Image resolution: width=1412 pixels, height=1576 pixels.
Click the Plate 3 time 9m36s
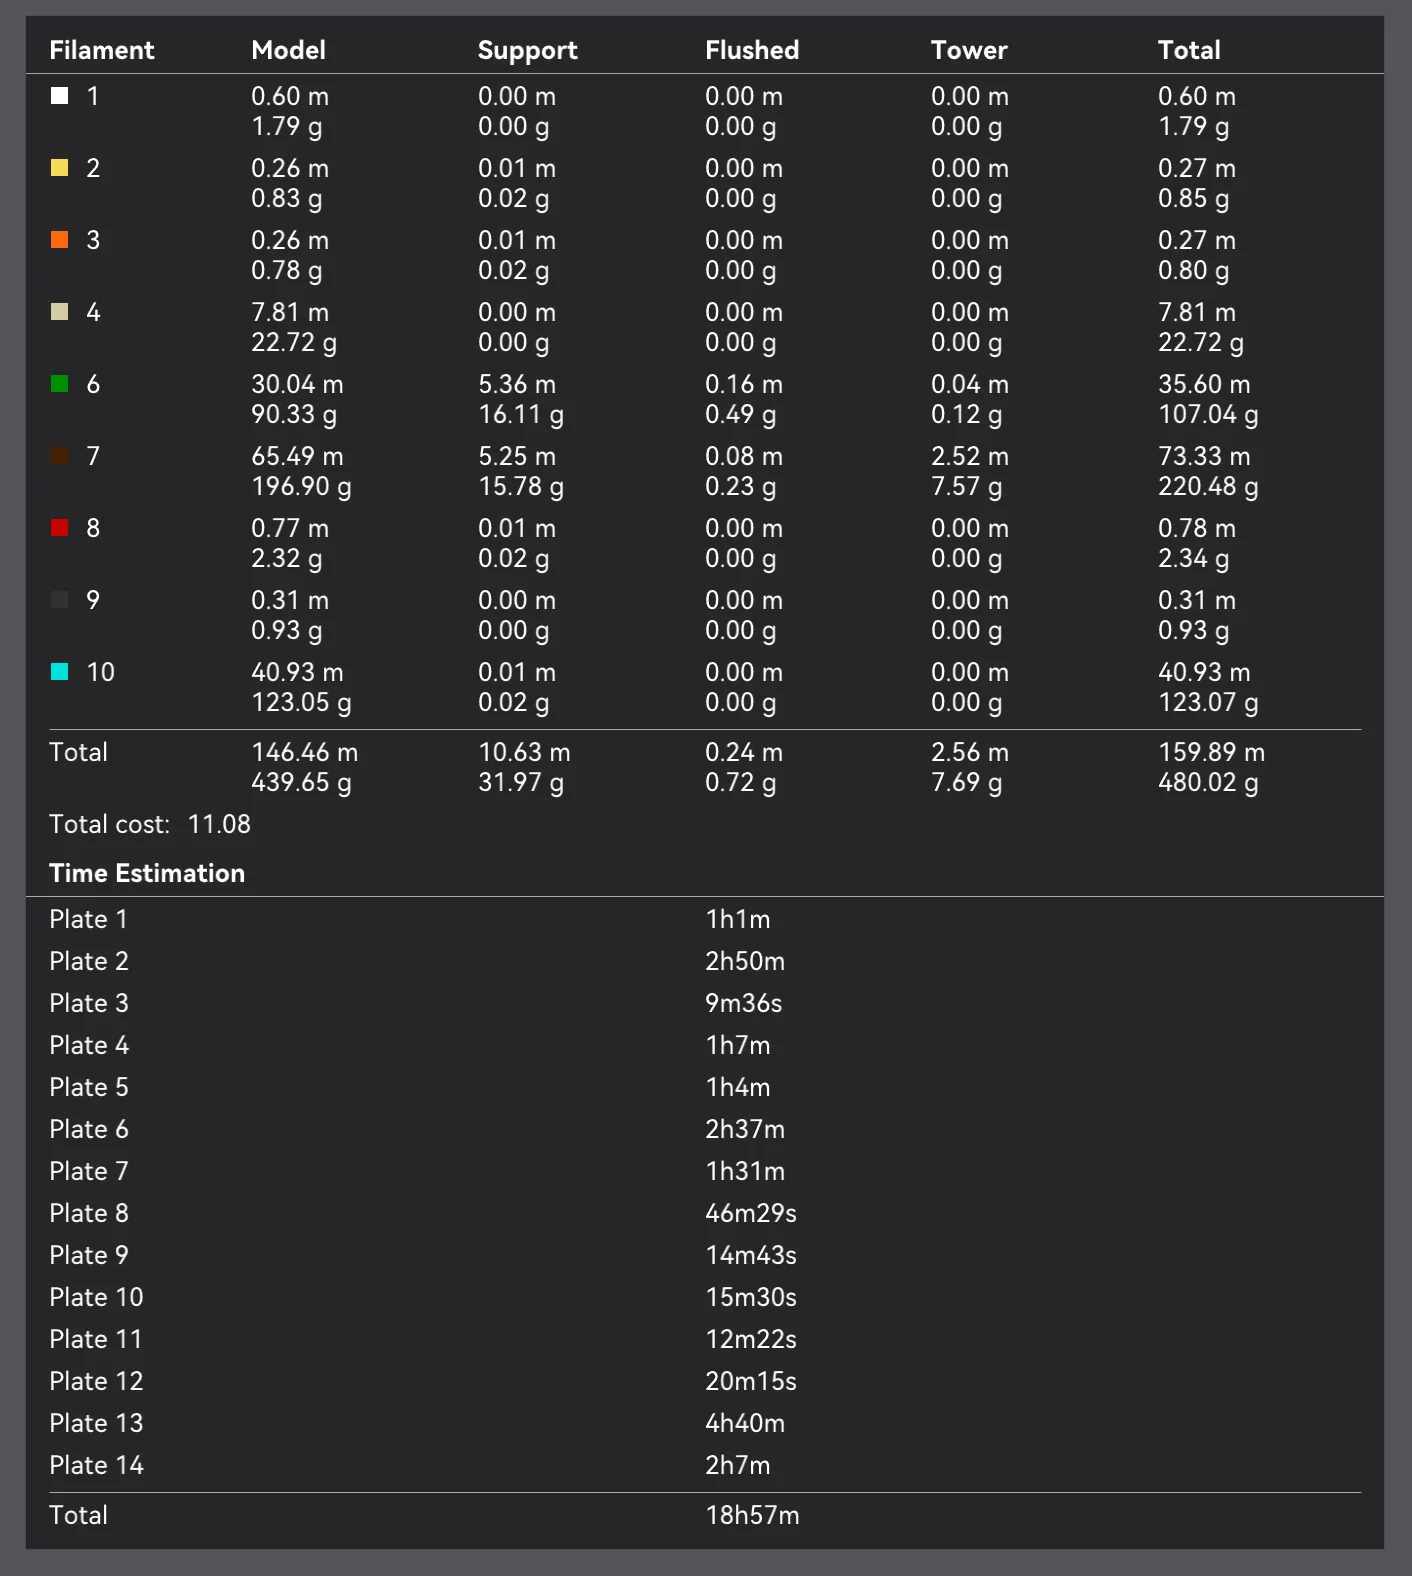[x=743, y=1003]
